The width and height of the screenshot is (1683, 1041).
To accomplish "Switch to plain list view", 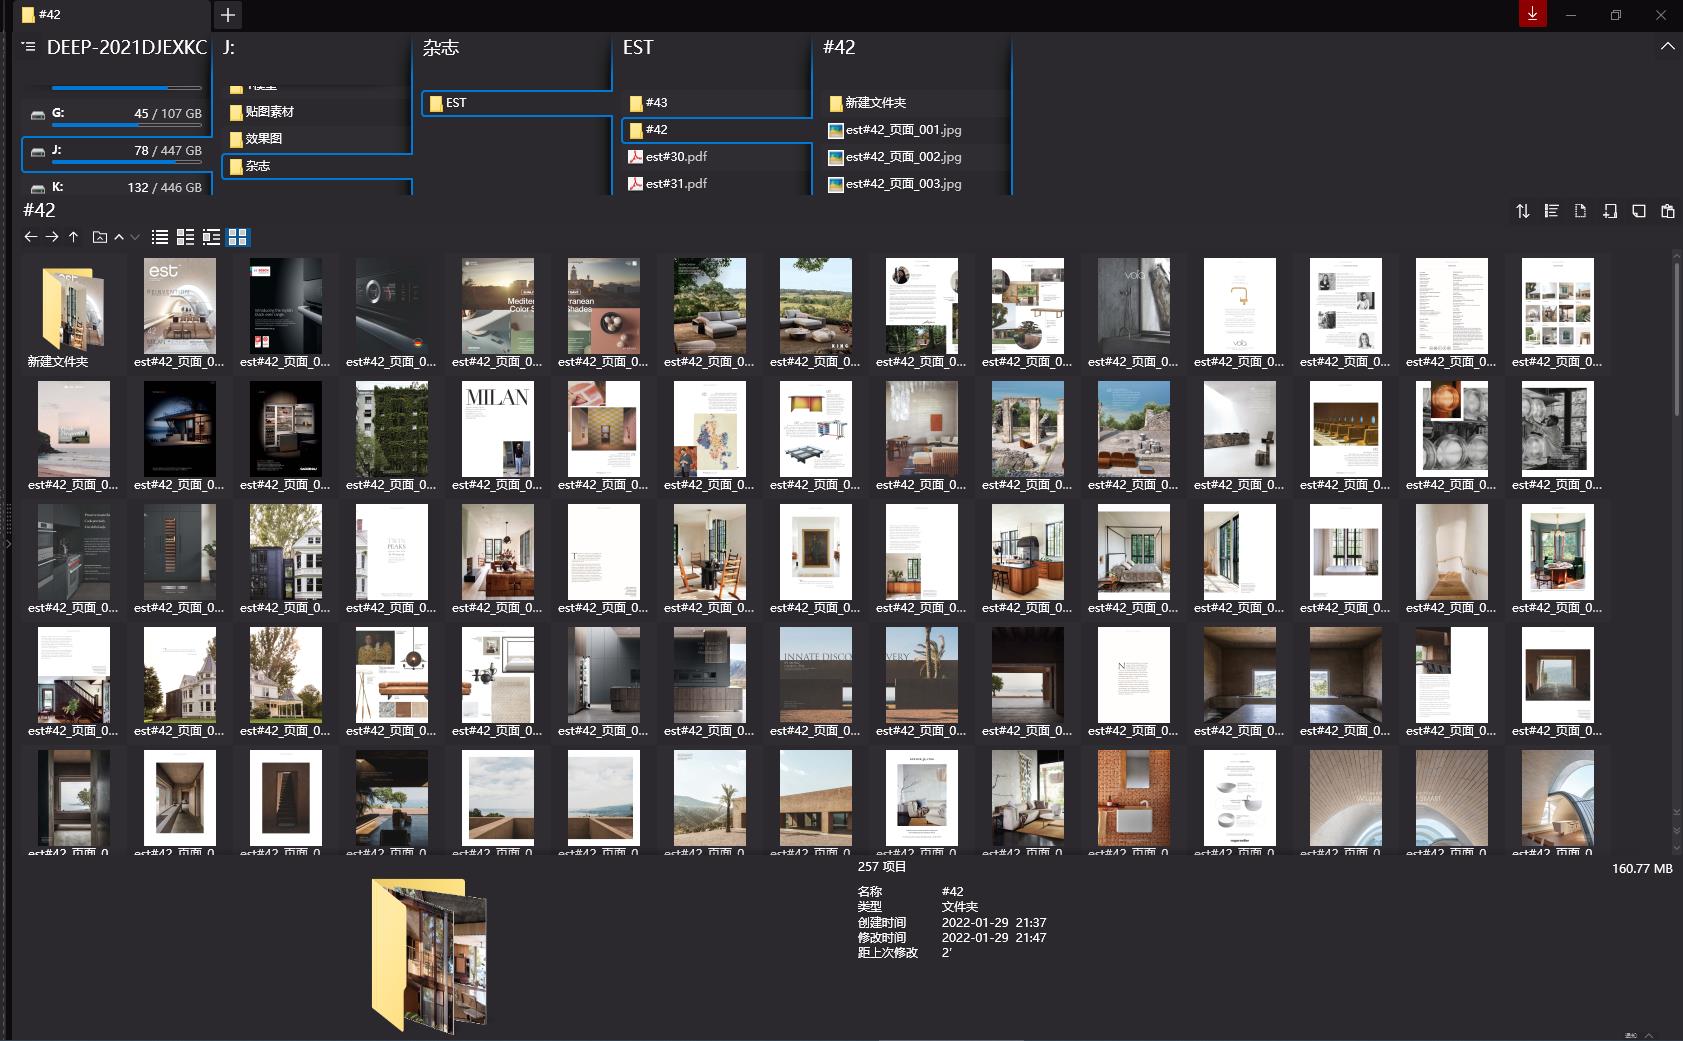I will (159, 237).
